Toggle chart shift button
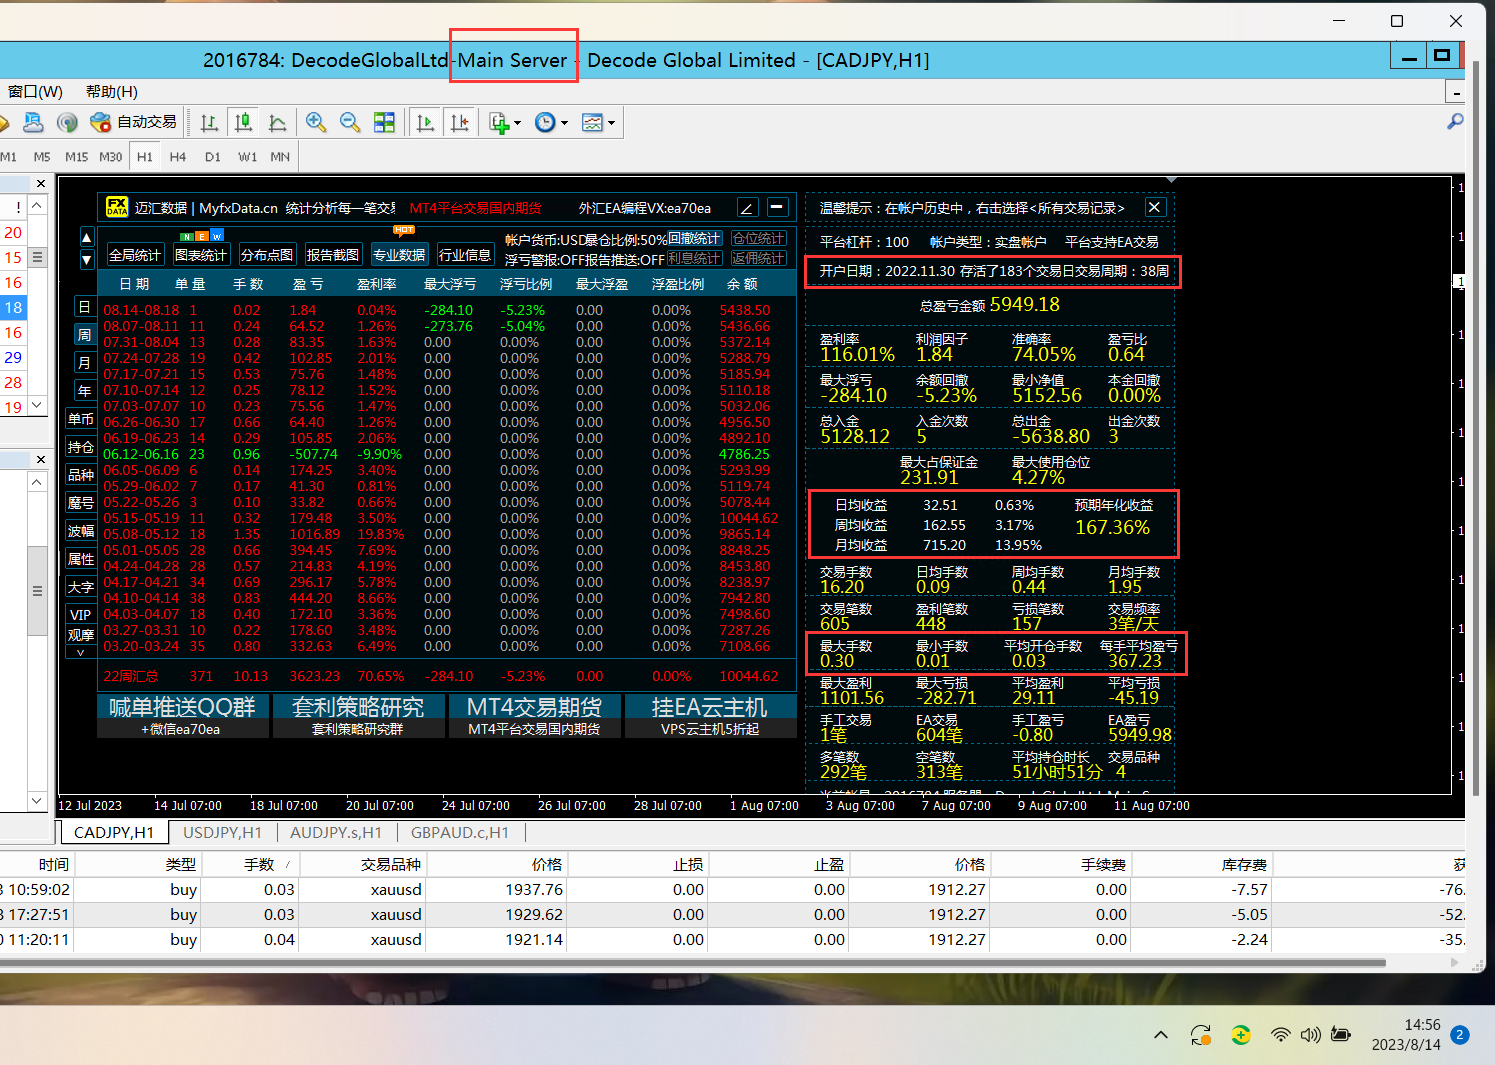This screenshot has width=1495, height=1065. [x=460, y=122]
